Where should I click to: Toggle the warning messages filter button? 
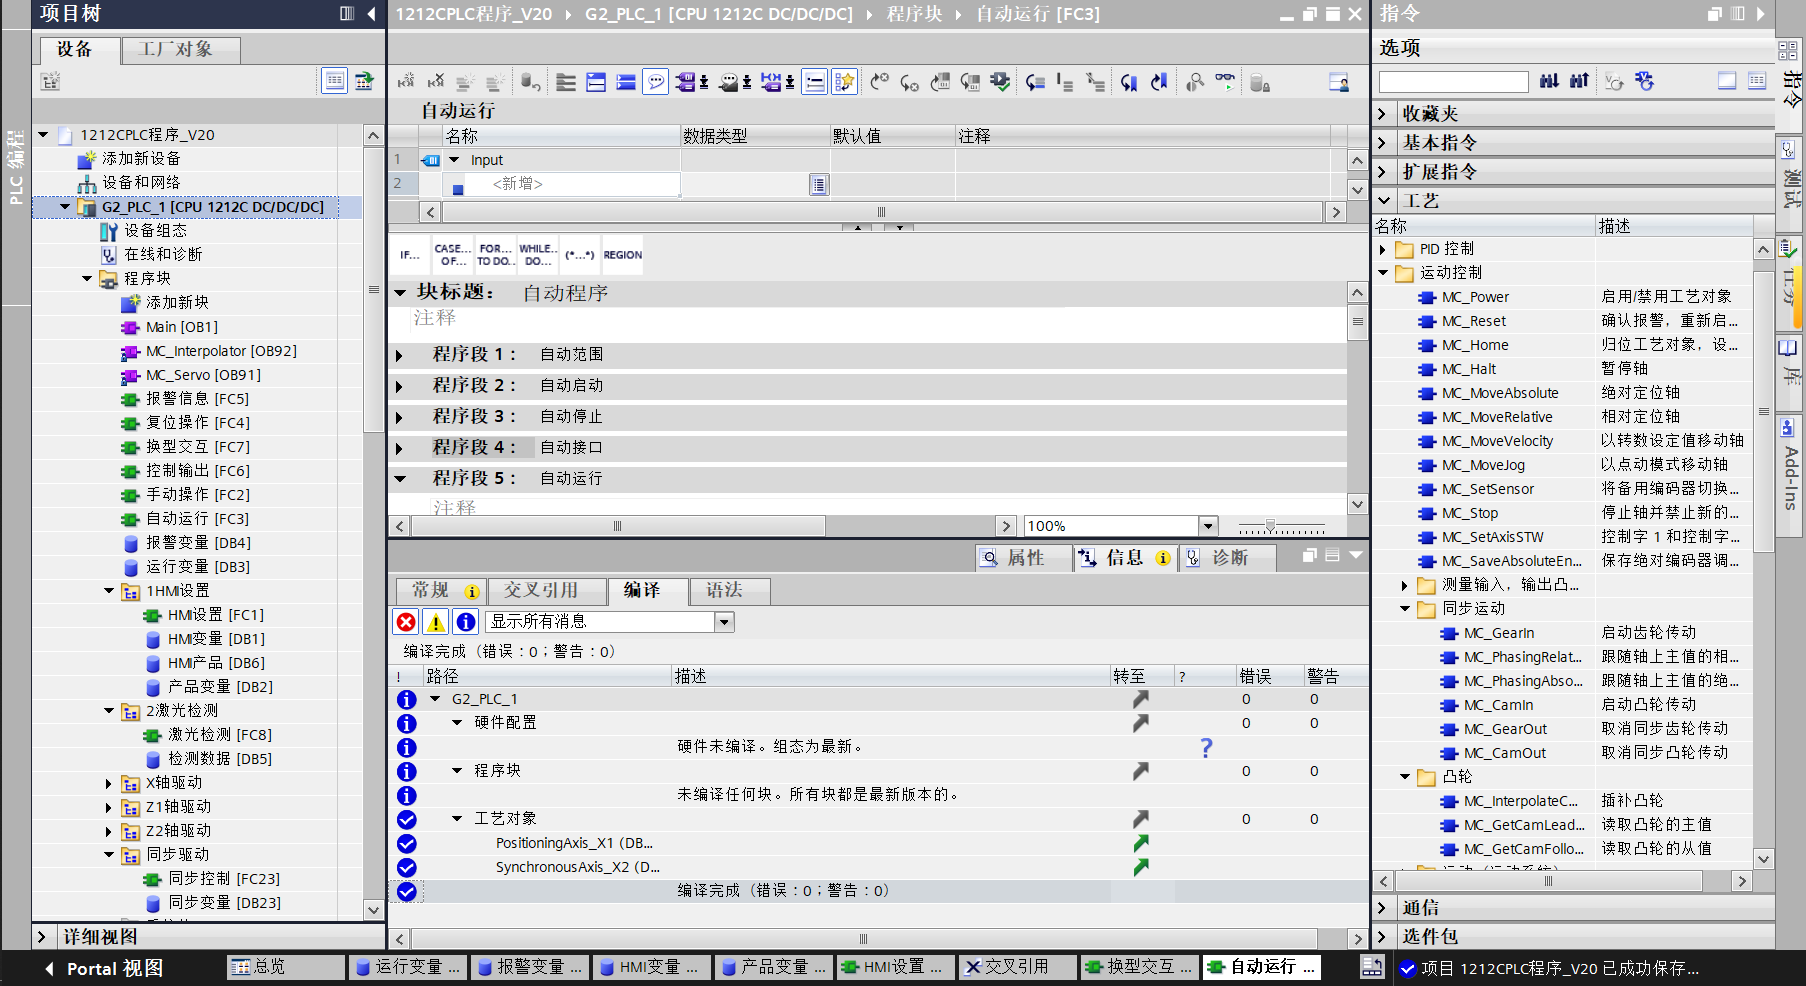click(x=436, y=622)
